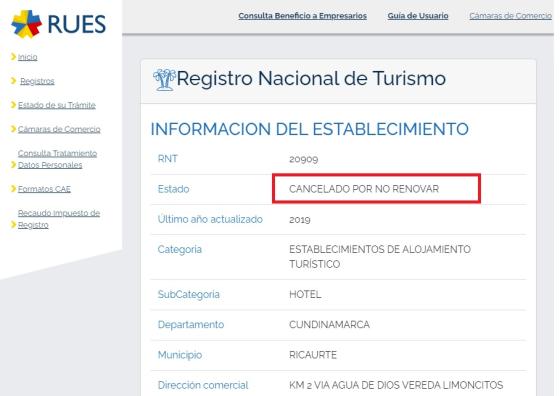
Task: Click the year value 2019
Action: [x=300, y=219]
